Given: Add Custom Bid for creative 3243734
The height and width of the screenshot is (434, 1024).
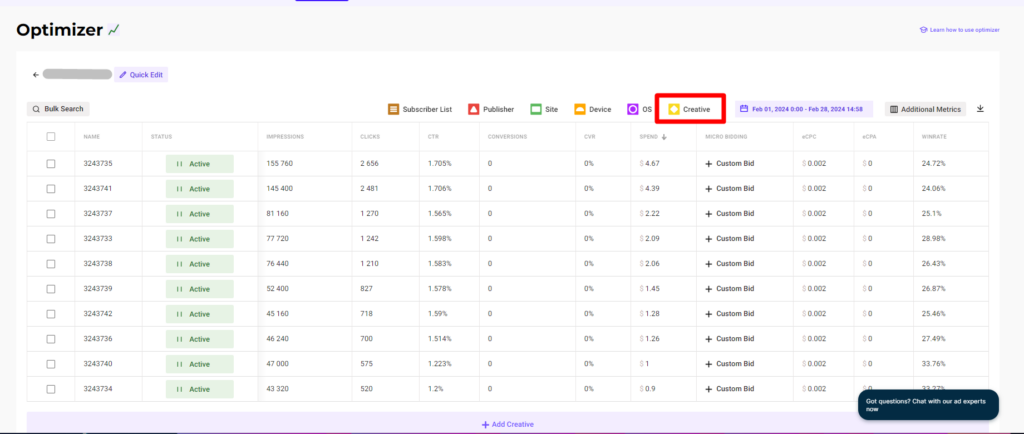Looking at the screenshot, I should [x=729, y=389].
